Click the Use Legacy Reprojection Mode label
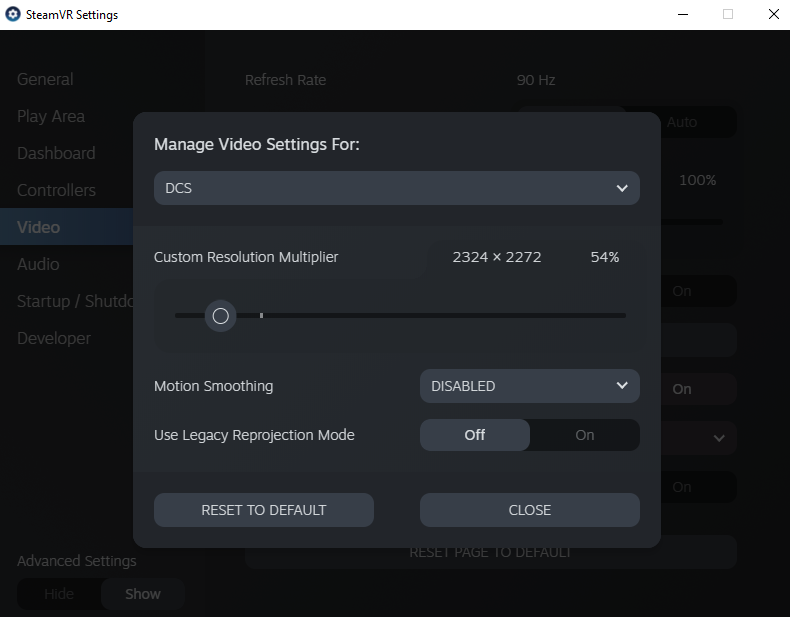The height and width of the screenshot is (617, 790). click(254, 435)
